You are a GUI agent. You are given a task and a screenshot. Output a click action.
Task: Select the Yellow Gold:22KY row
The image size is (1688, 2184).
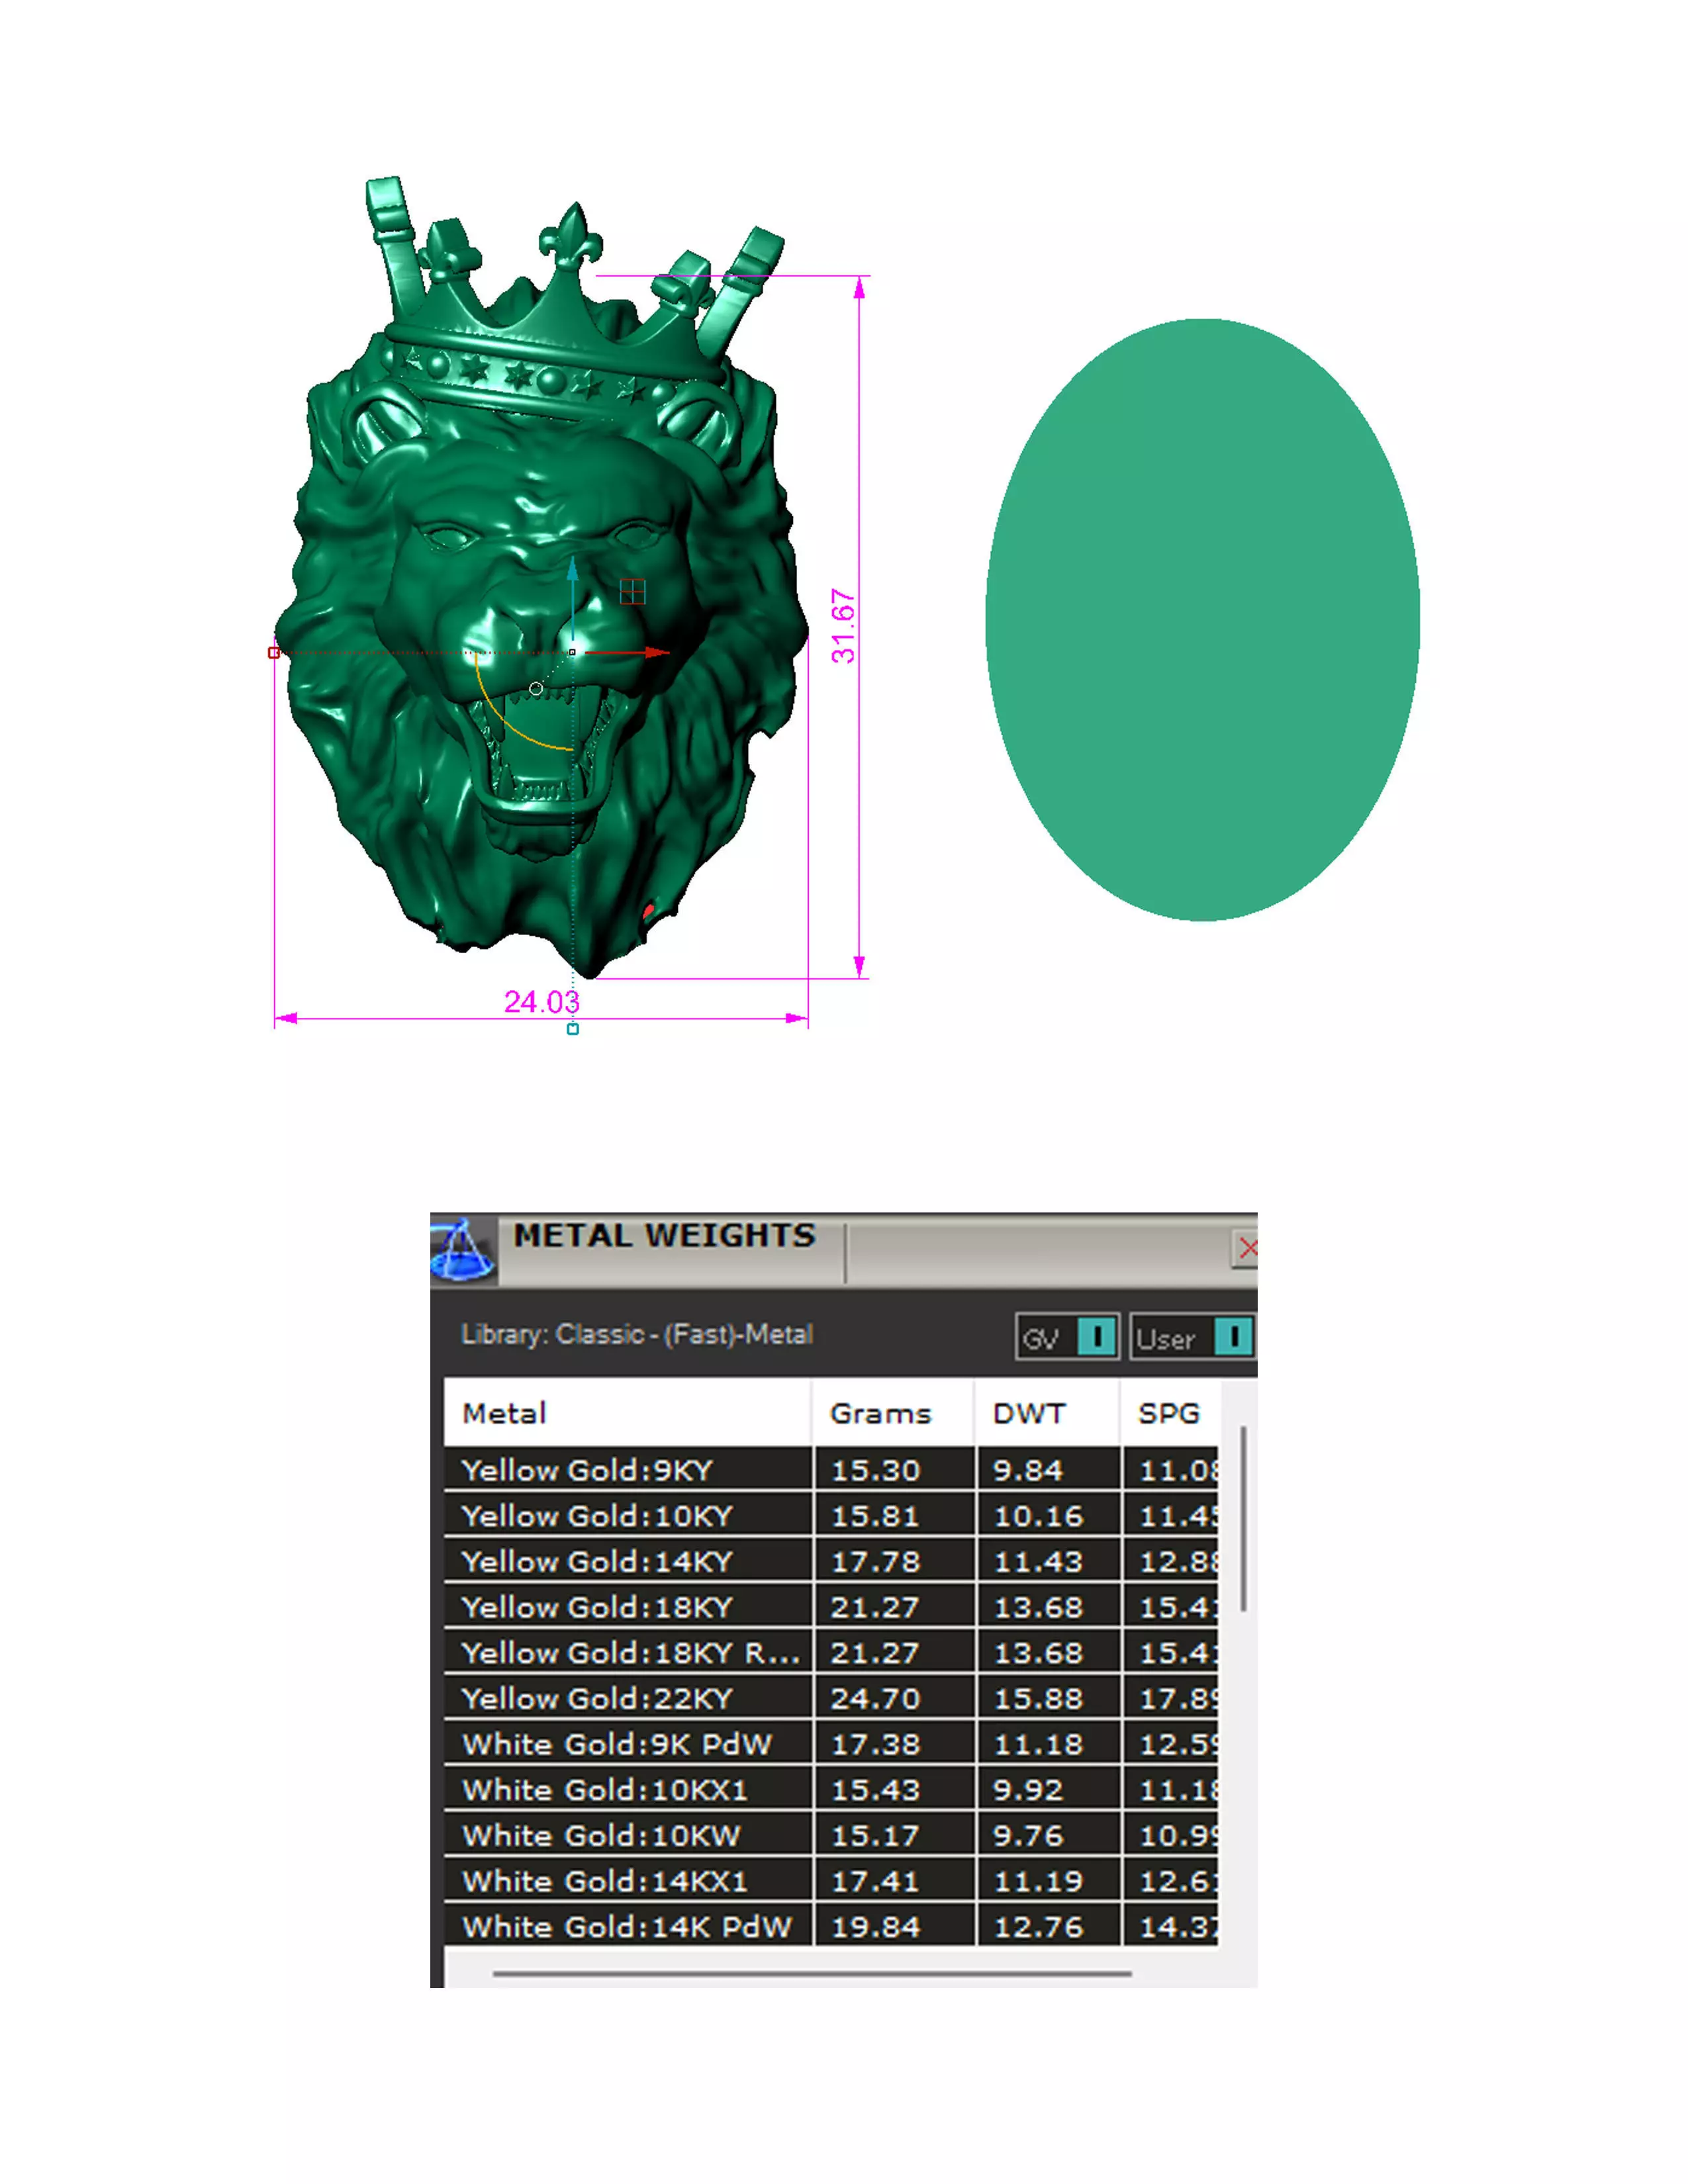[x=831, y=1698]
